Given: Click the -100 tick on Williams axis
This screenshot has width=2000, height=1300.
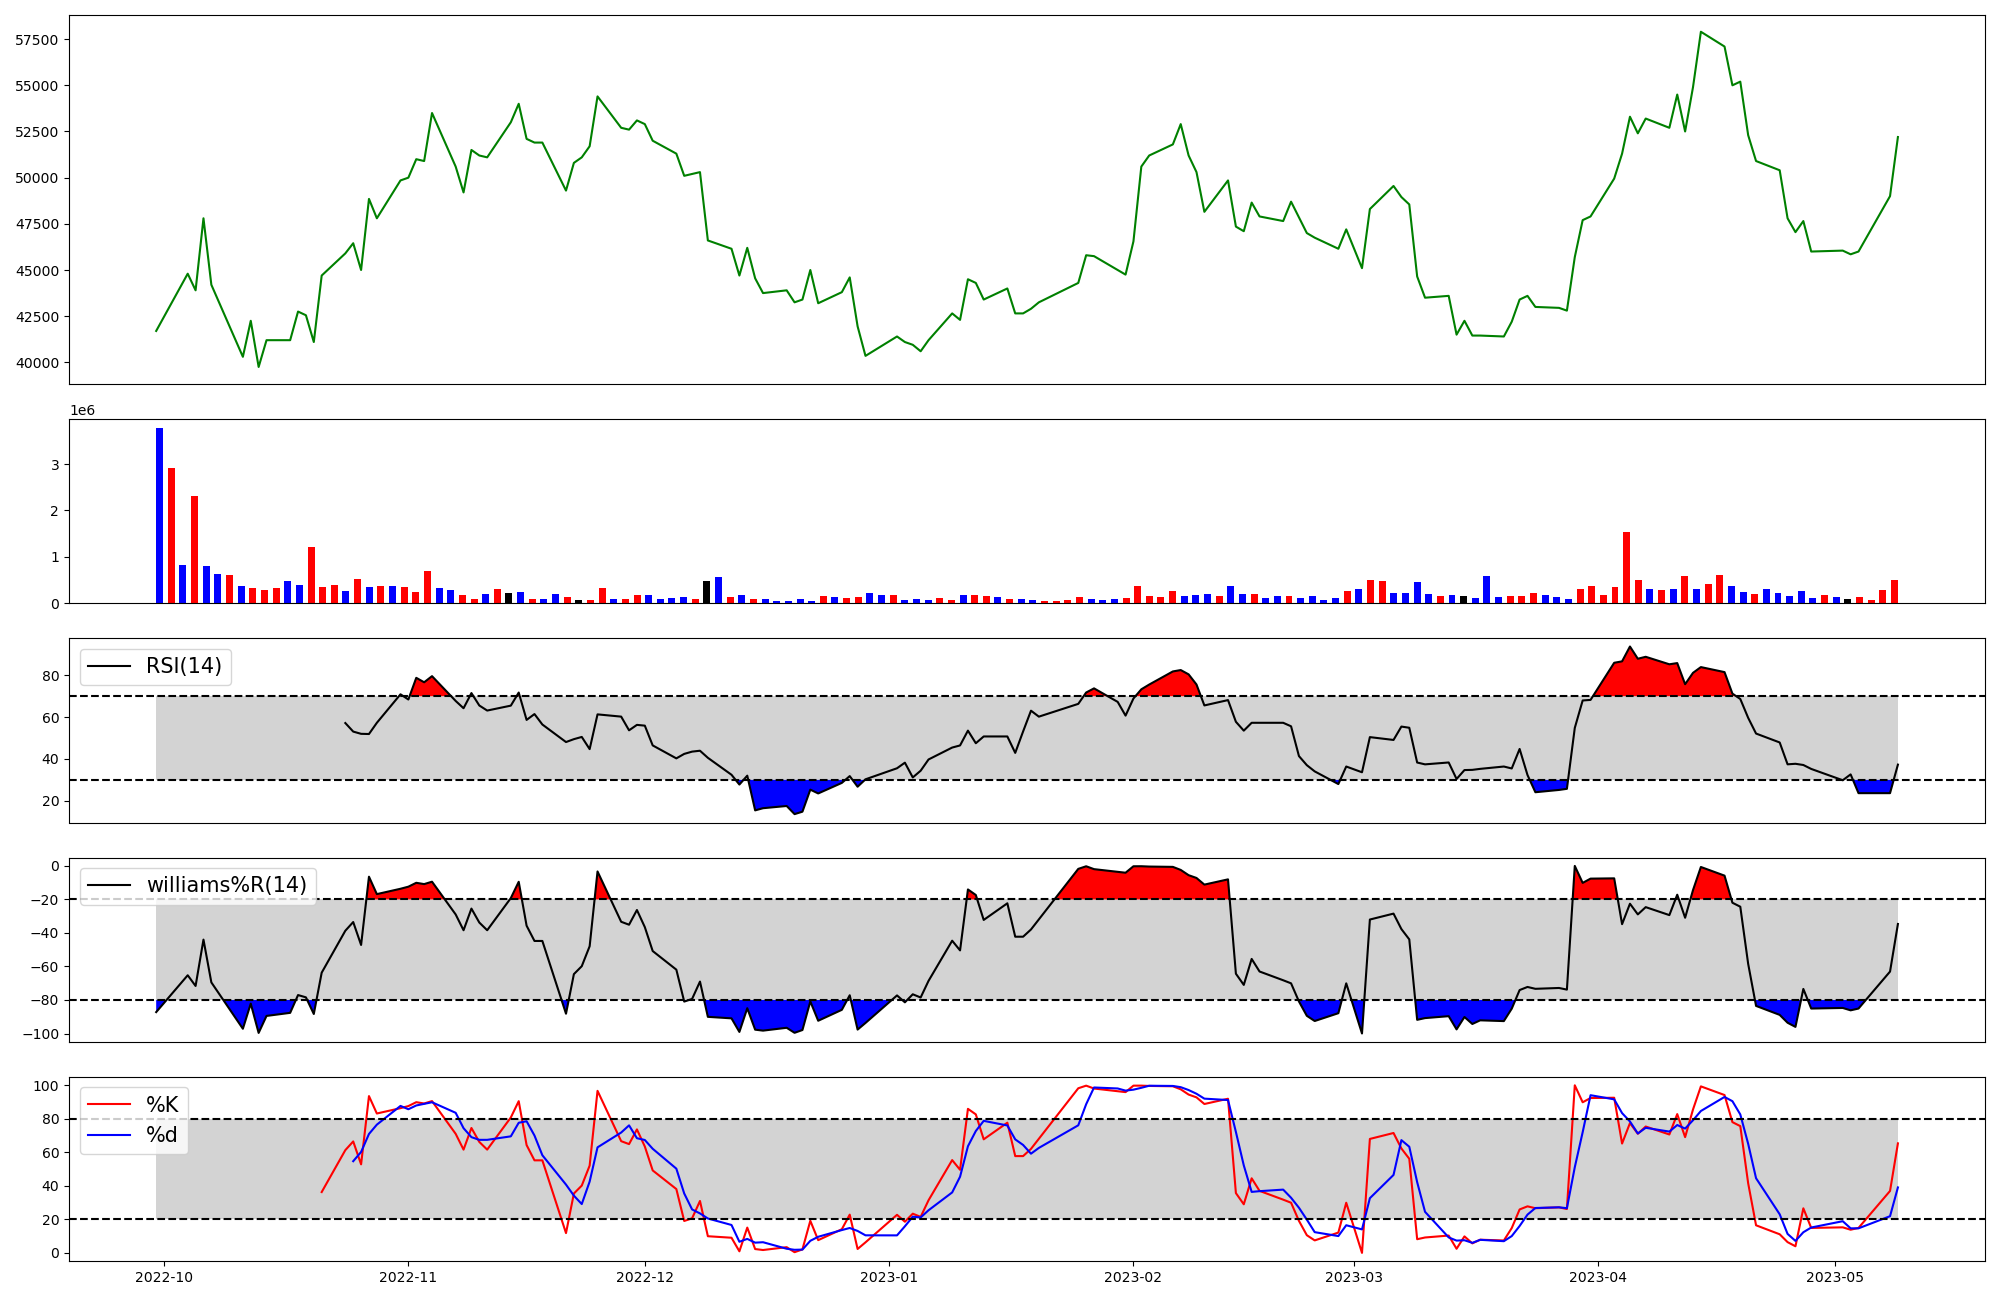Looking at the screenshot, I should tap(43, 1034).
